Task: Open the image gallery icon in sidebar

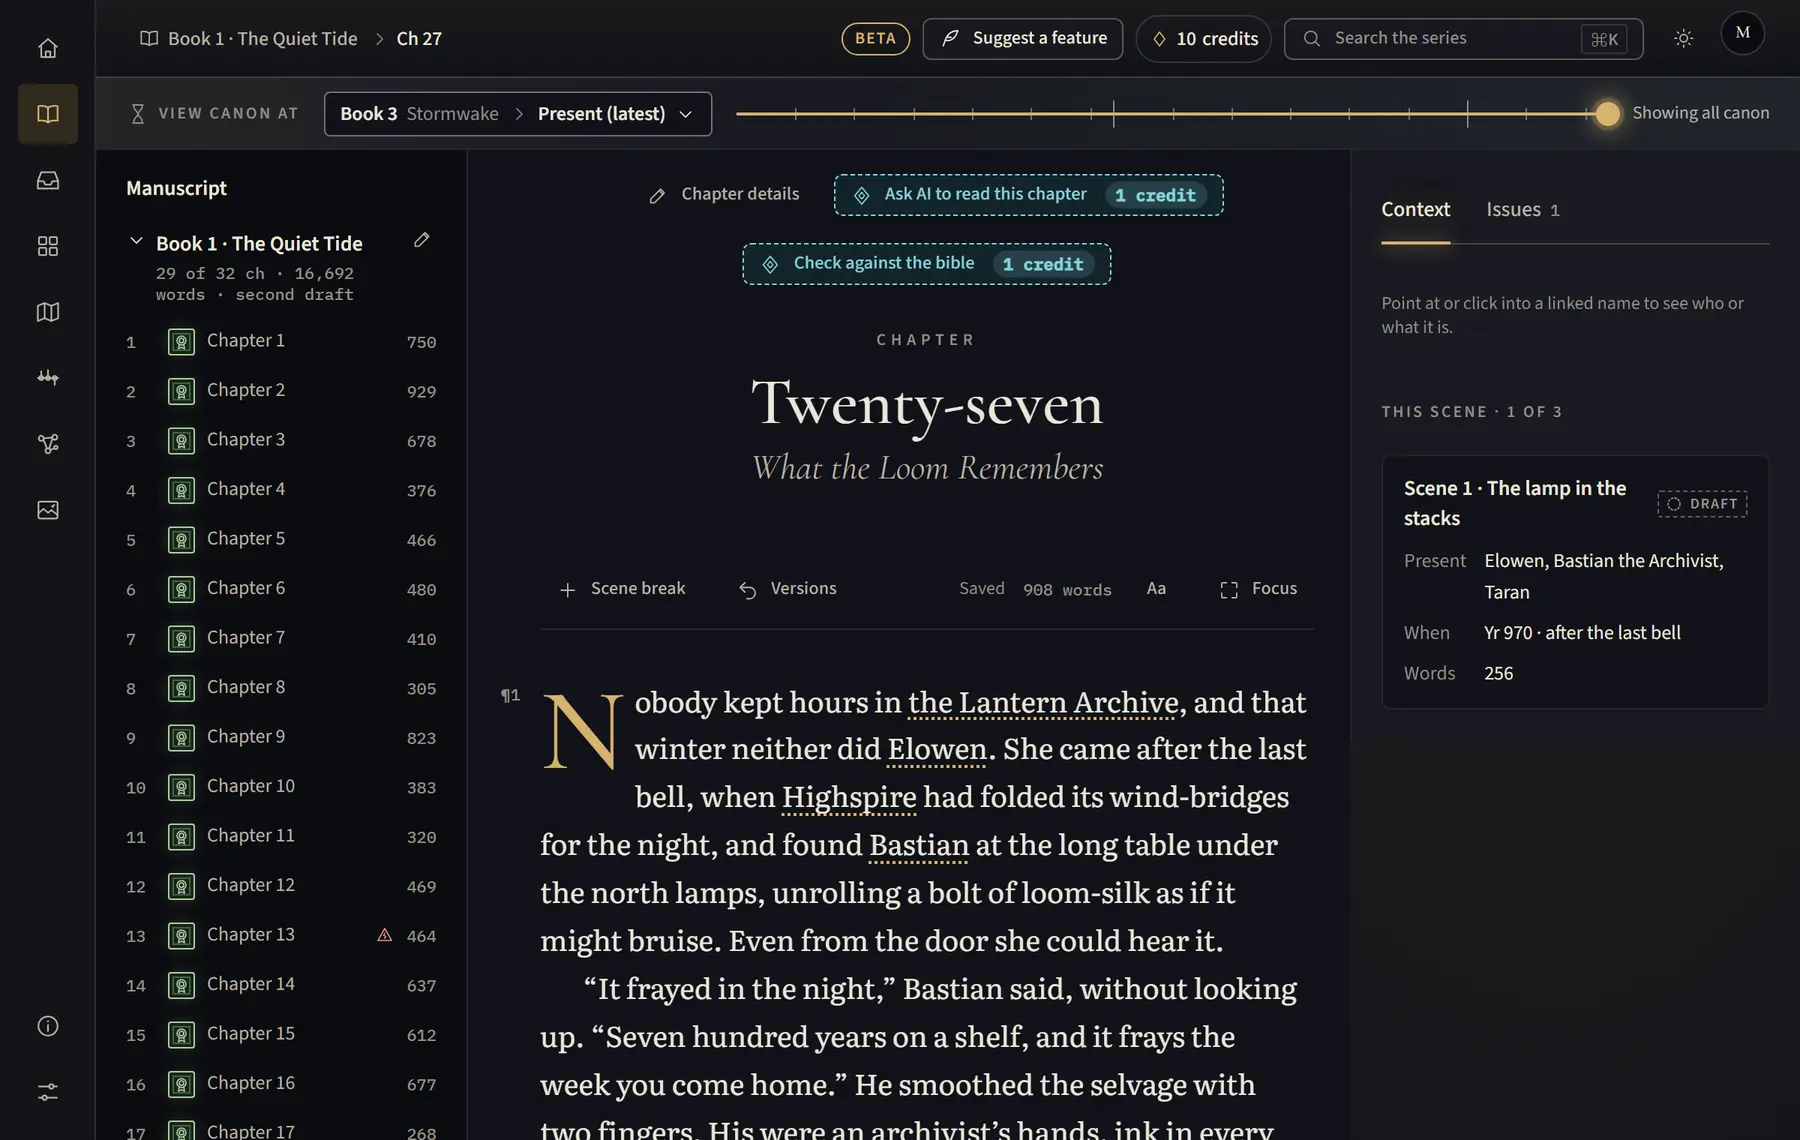Action: pyautogui.click(x=47, y=510)
